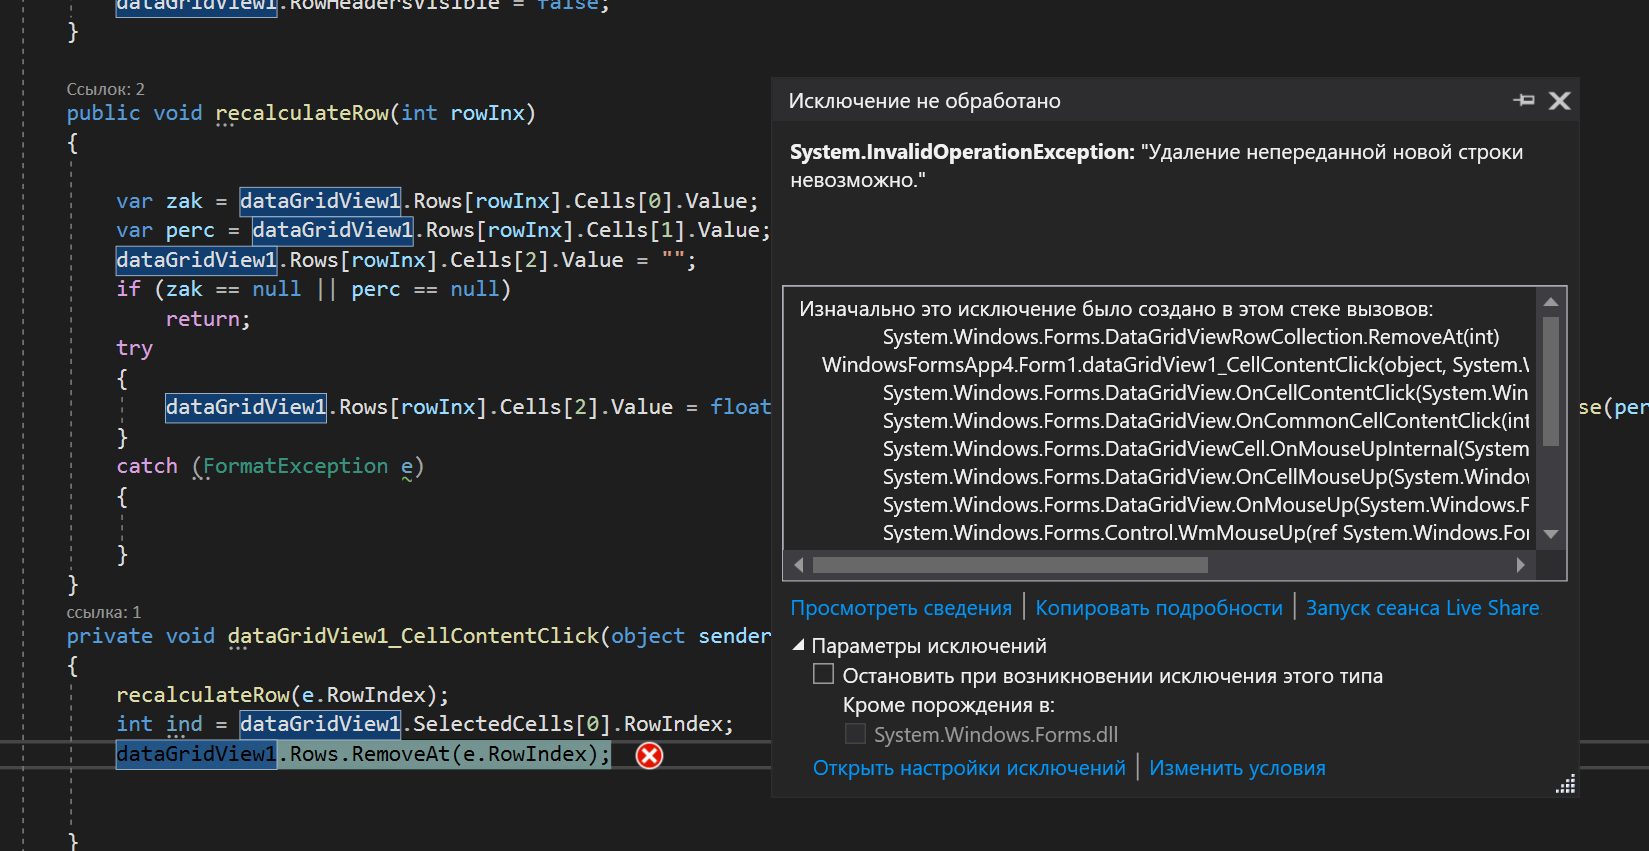Toggle stop on this exception type checkbox
Screen dimensions: 1649x851
[x=823, y=674]
